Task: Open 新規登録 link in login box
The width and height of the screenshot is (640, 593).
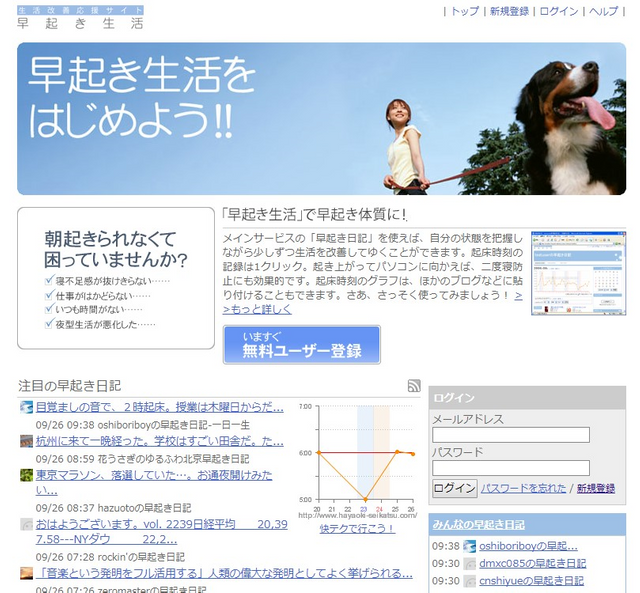Action: click(x=596, y=489)
